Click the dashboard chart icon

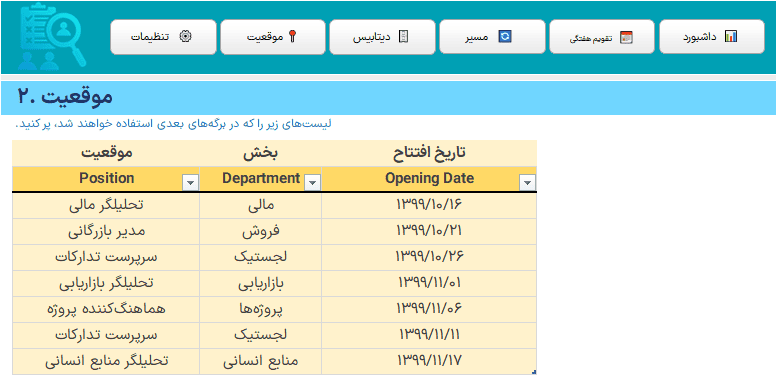tap(730, 37)
